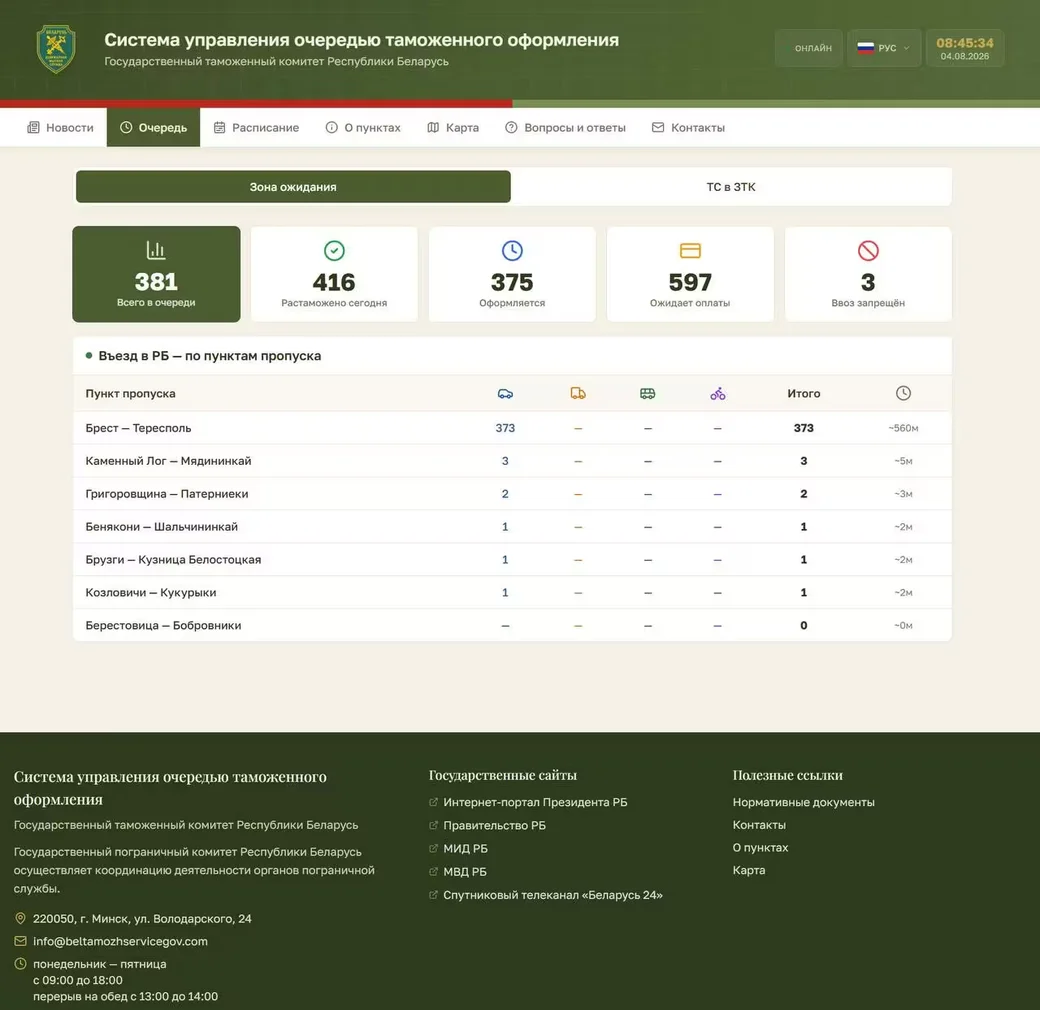Select Брузги — Кузница Белостоцкая row
Screen dimensions: 1040x1010
click(512, 560)
